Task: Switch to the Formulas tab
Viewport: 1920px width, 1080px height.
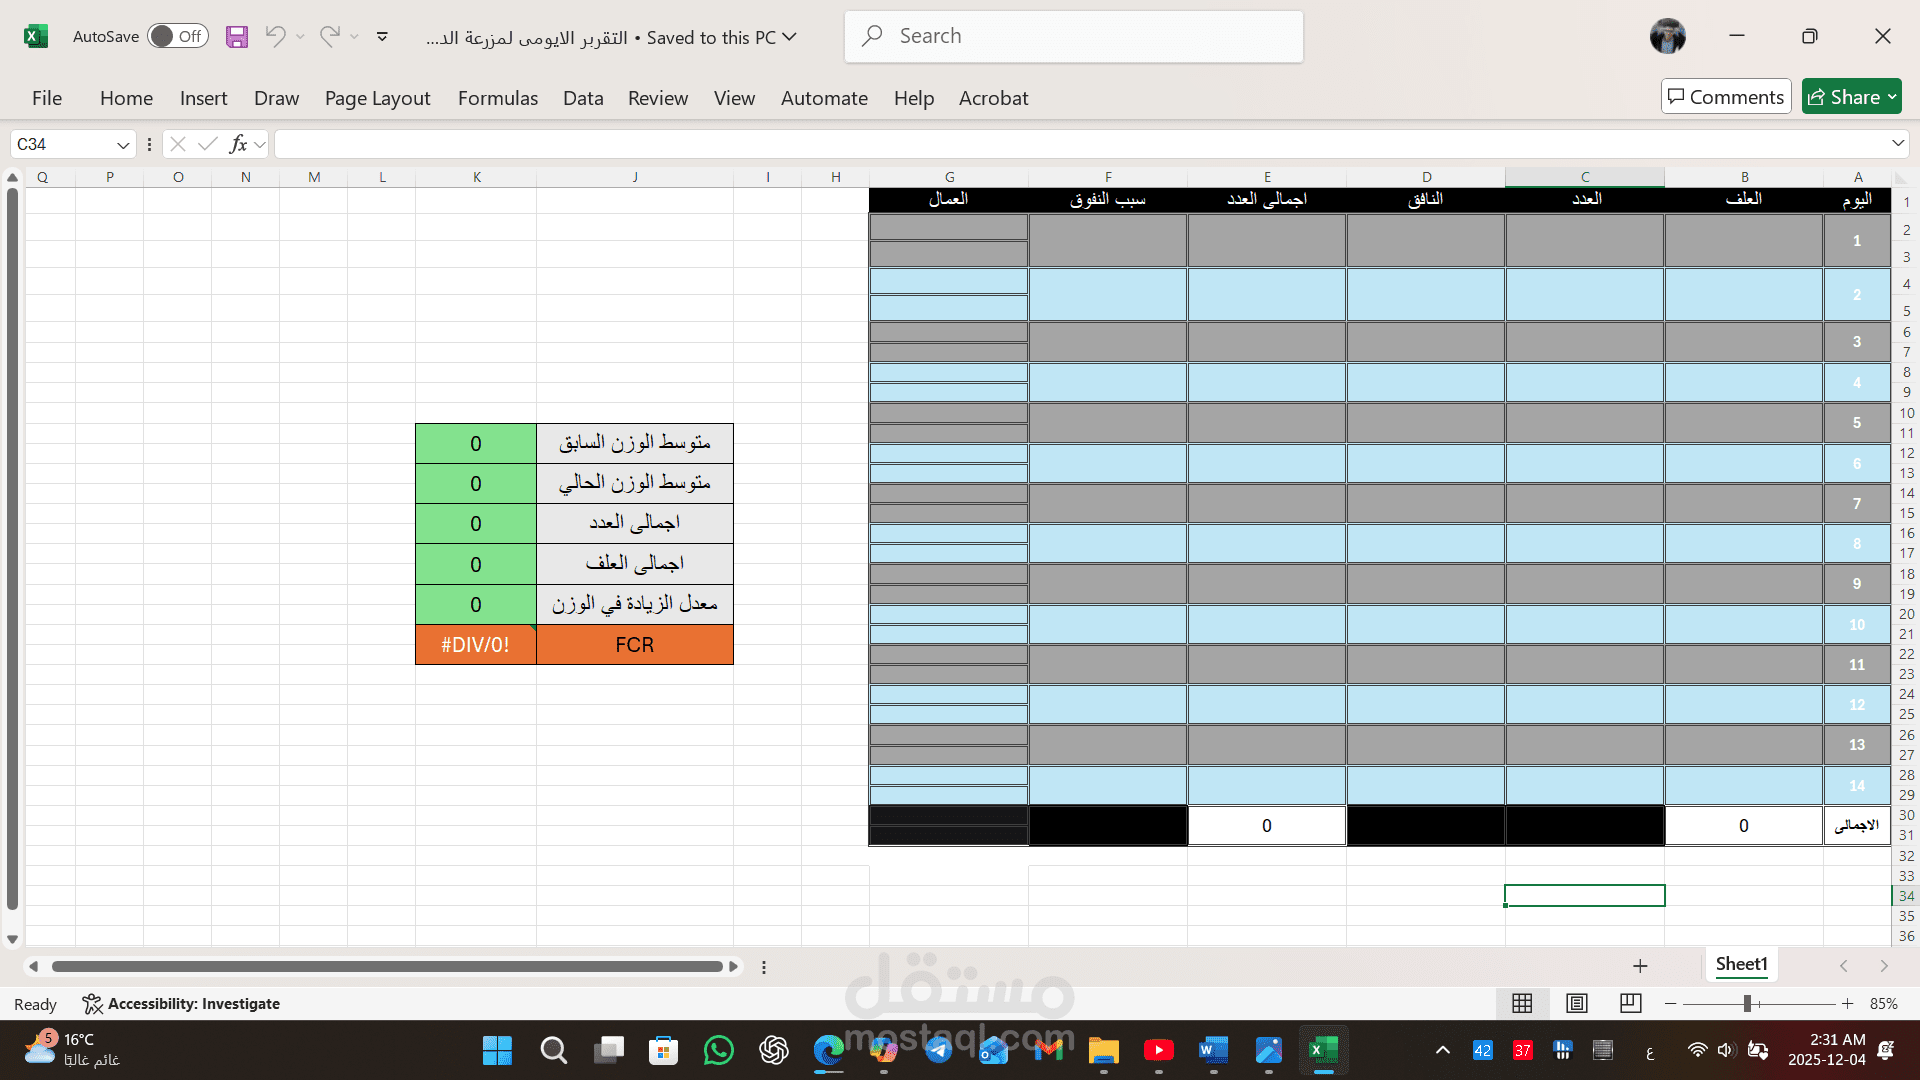Action: [498, 98]
